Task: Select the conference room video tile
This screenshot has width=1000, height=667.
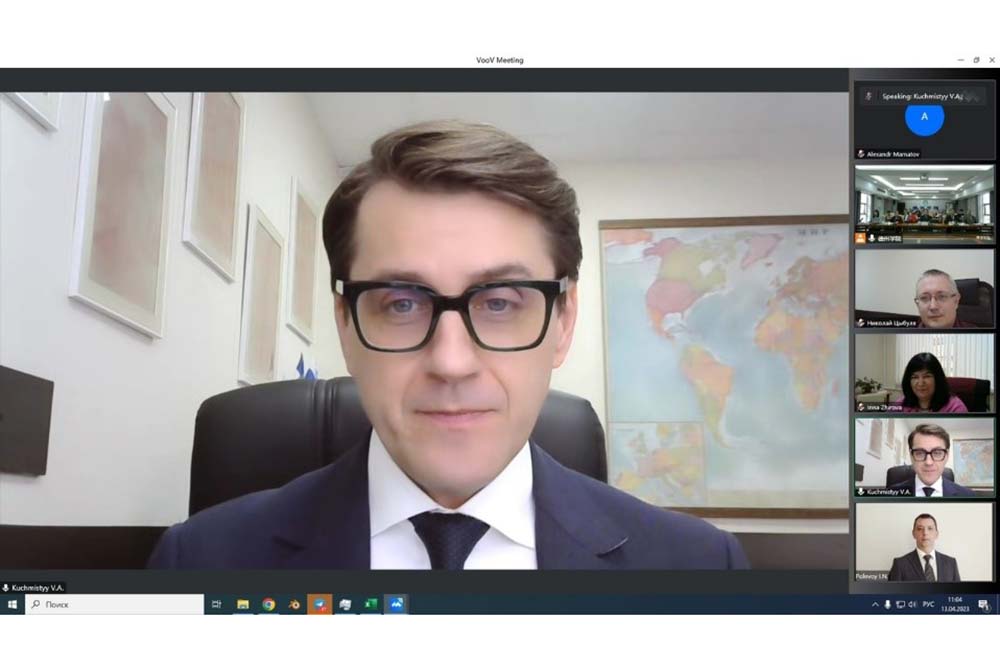Action: 924,204
